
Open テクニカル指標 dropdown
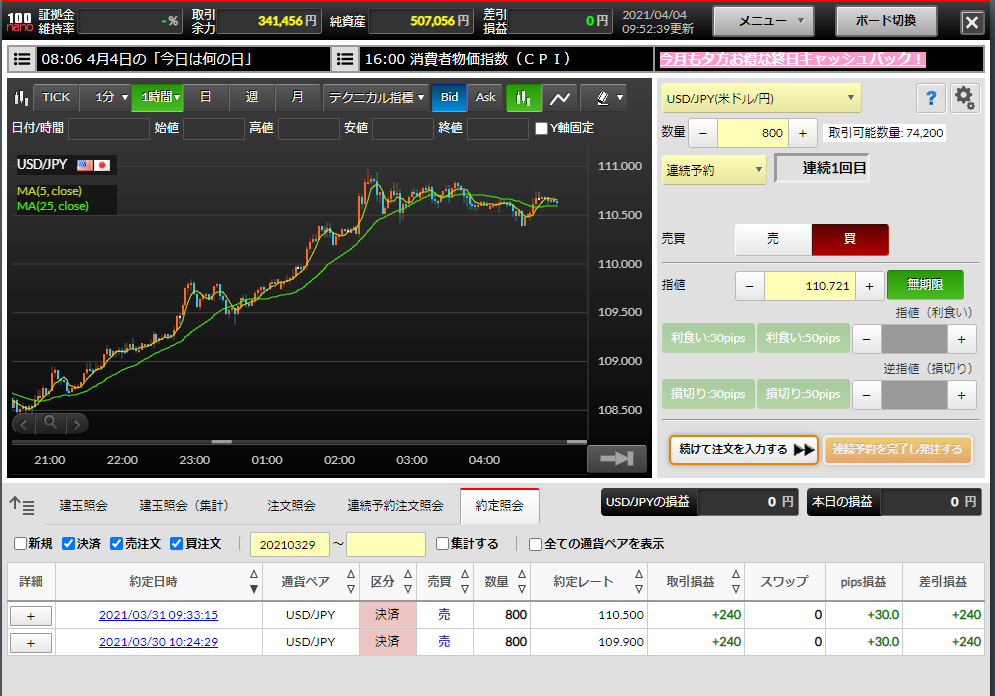coord(376,98)
